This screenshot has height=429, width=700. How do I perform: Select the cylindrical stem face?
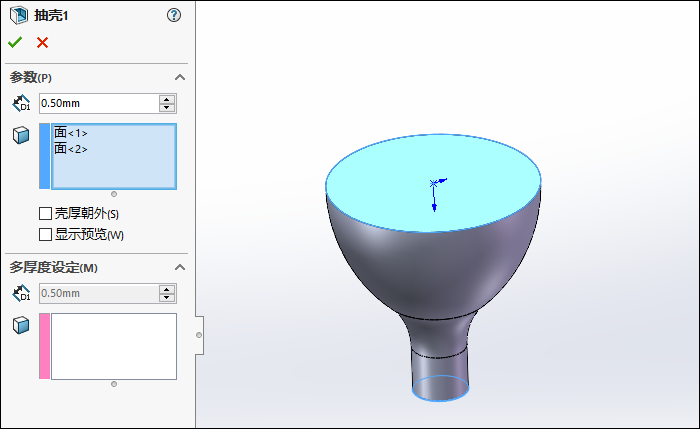tap(440, 366)
